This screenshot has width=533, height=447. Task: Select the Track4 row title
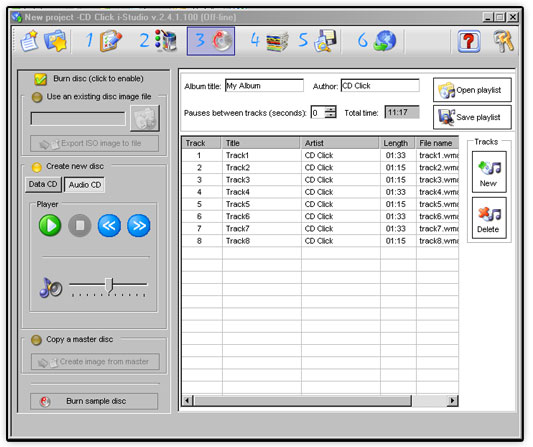tap(238, 192)
